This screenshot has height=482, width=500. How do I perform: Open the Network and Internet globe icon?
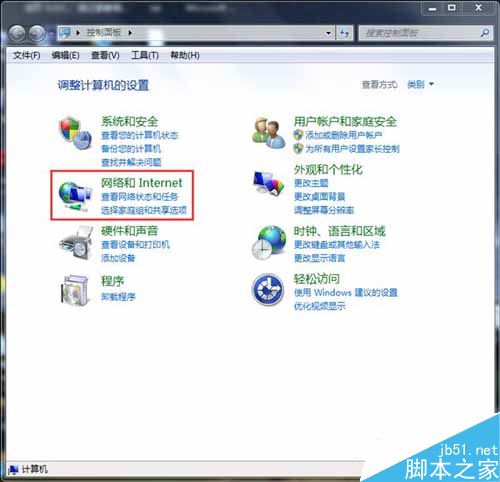75,196
